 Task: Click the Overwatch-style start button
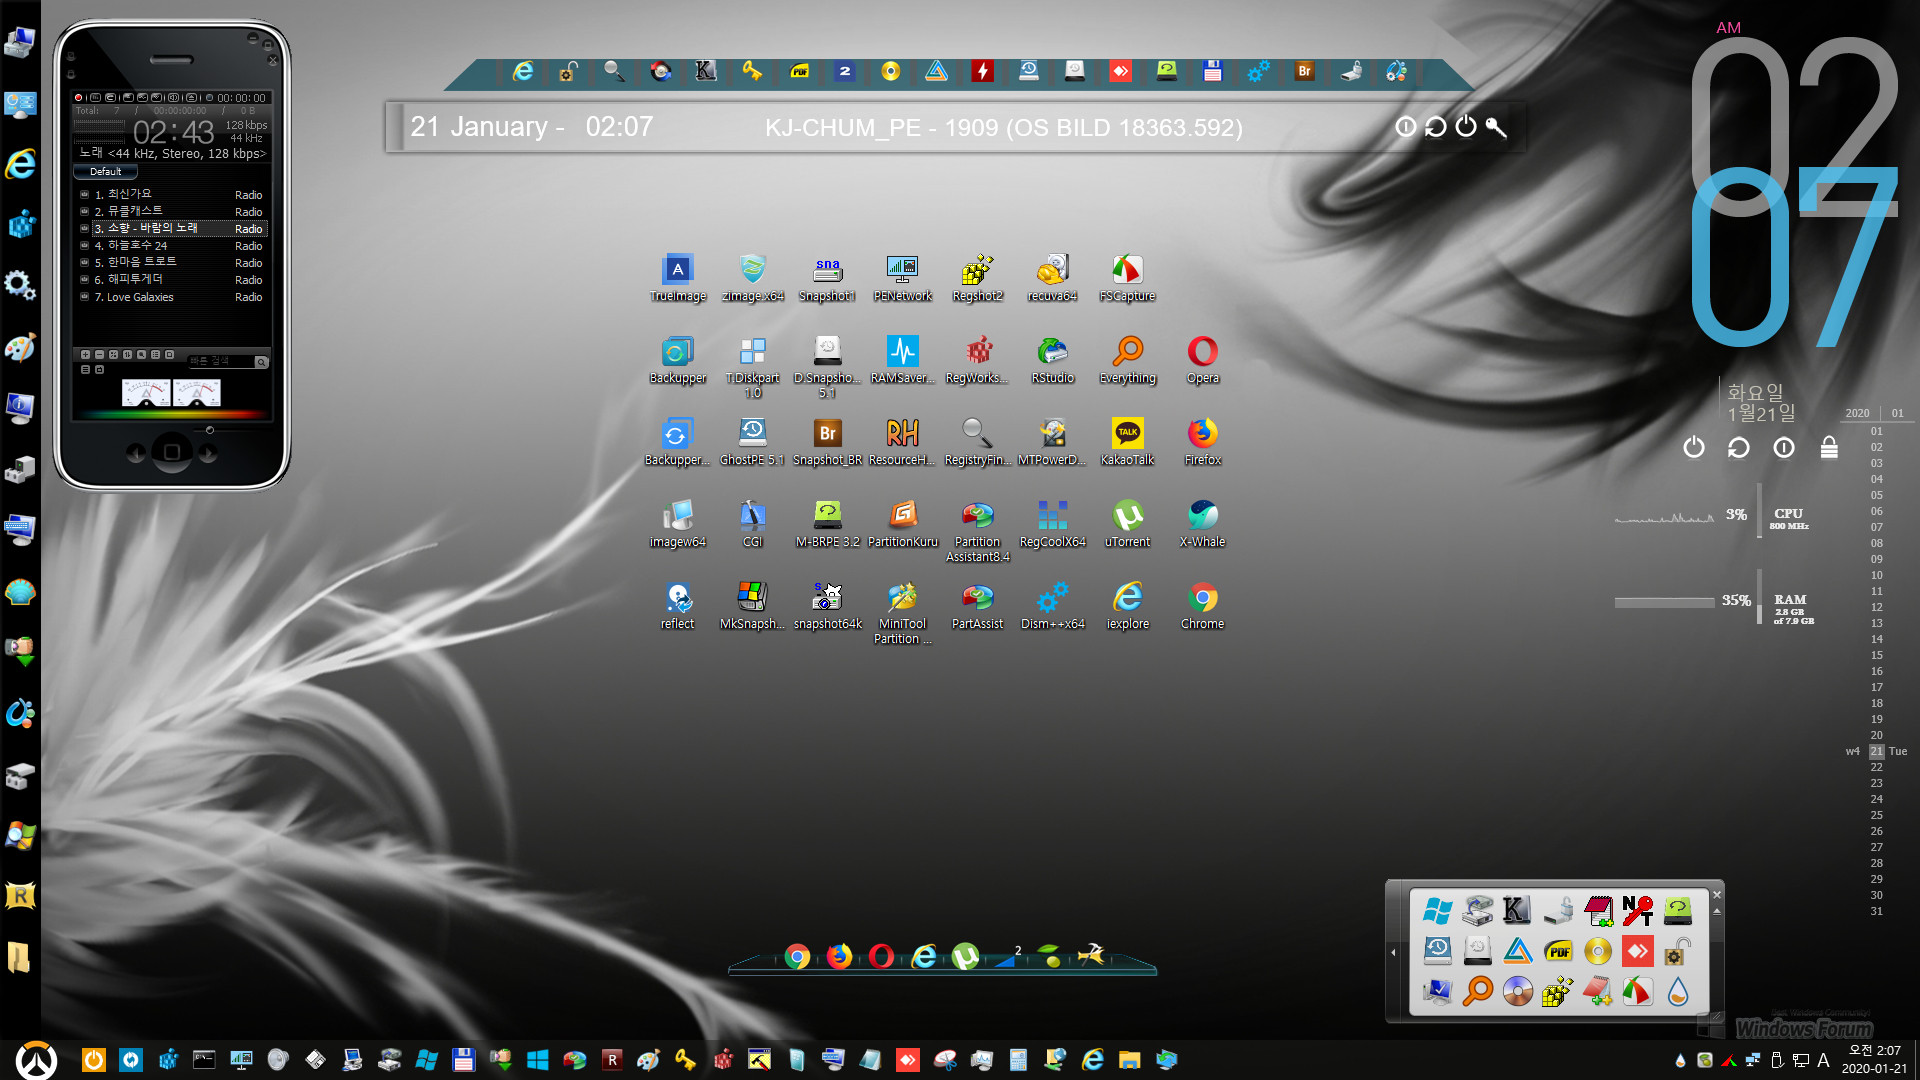[x=36, y=1060]
